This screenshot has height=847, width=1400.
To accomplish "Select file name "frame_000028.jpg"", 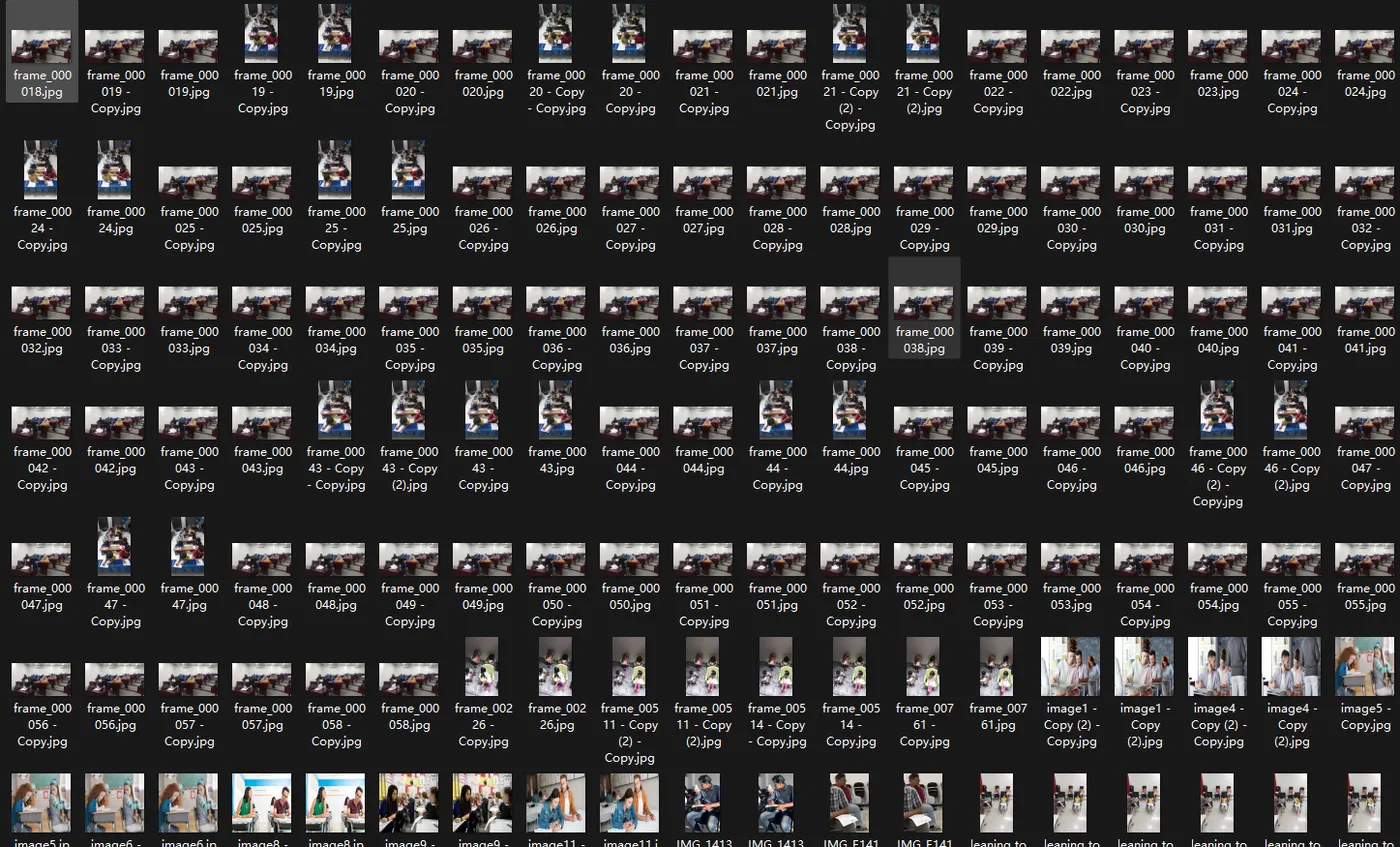I will click(x=850, y=220).
